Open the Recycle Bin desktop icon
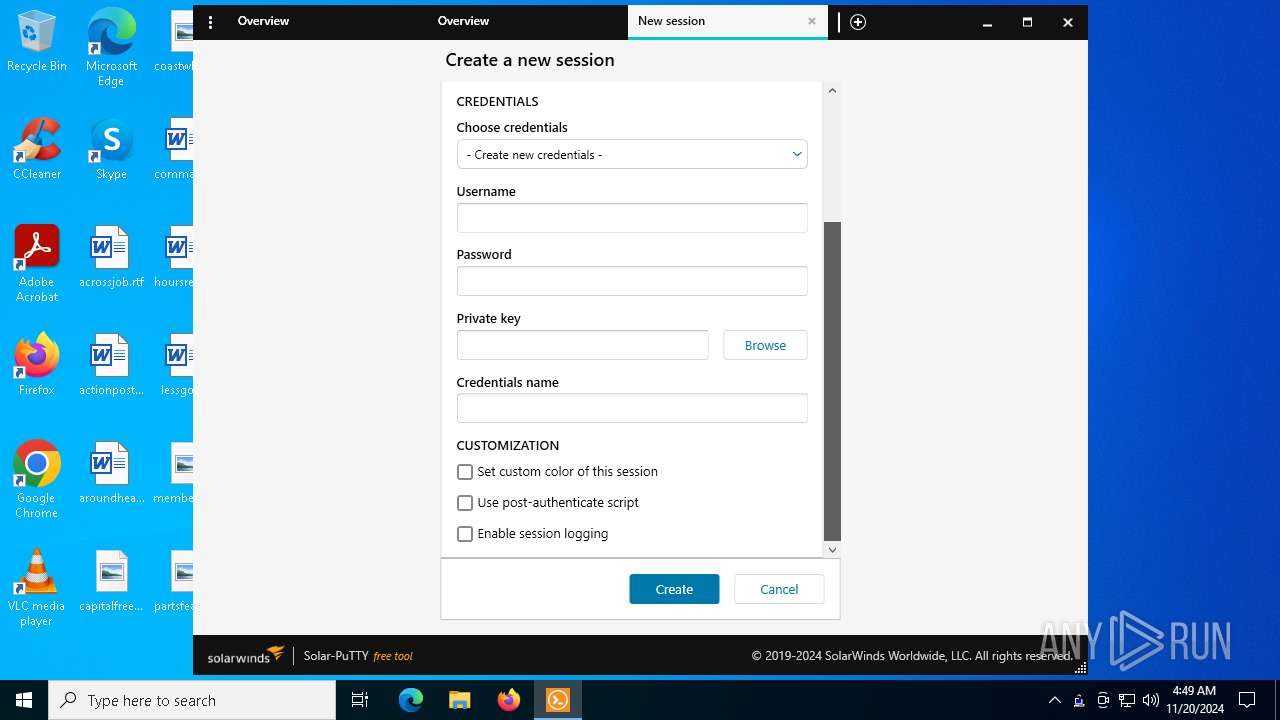1280x720 pixels. click(37, 42)
